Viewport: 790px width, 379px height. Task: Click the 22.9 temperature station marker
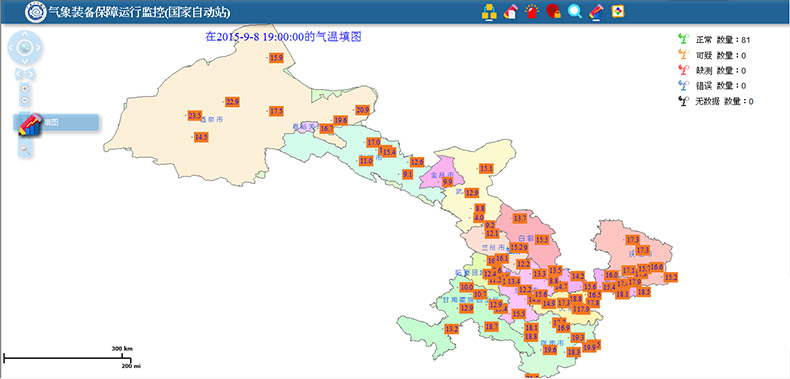(232, 102)
